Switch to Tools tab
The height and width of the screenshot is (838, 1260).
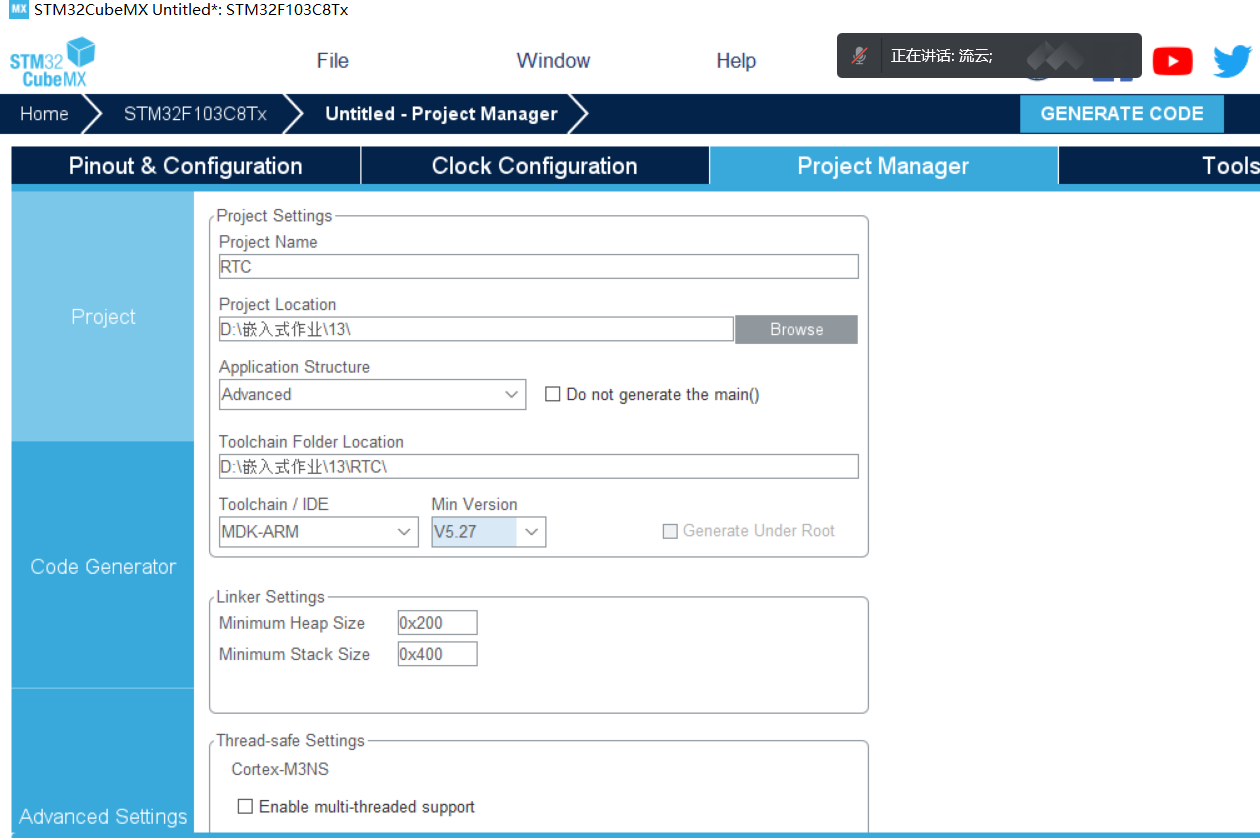pyautogui.click(x=1160, y=166)
